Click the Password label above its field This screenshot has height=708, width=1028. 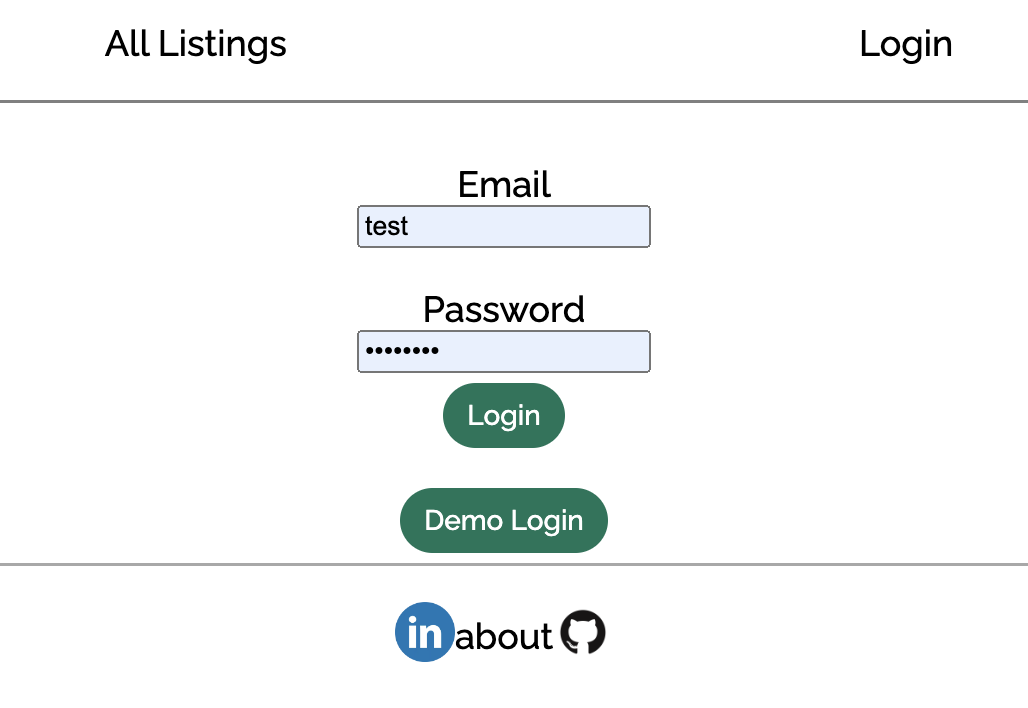coord(503,310)
